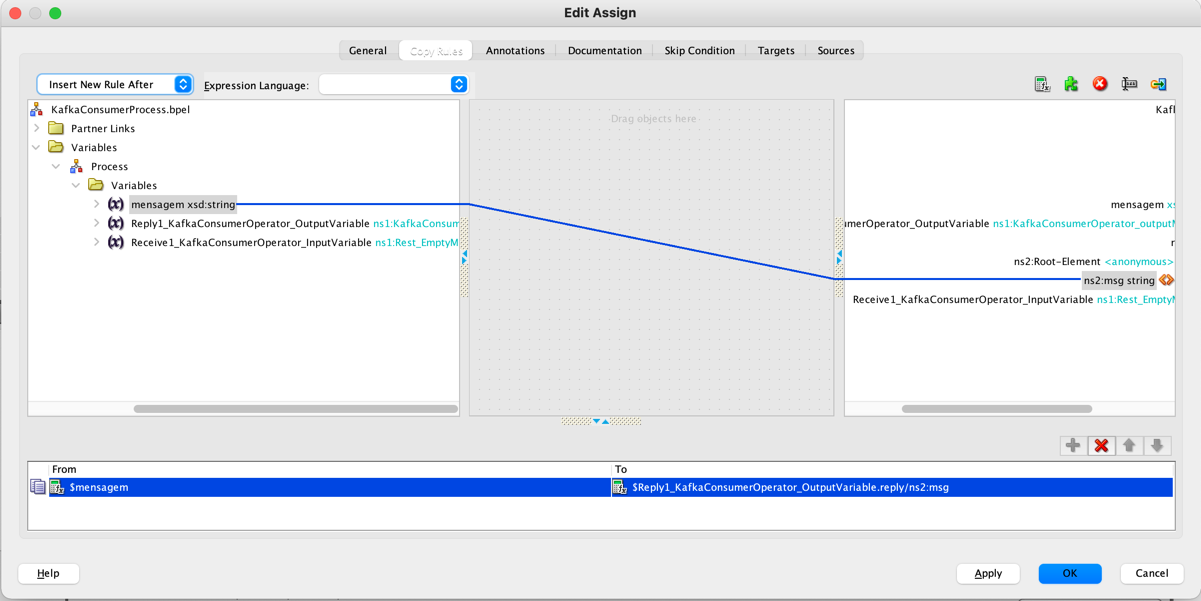Select ns2:Root-Element in right tree
This screenshot has width=1201, height=601.
click(x=1093, y=261)
